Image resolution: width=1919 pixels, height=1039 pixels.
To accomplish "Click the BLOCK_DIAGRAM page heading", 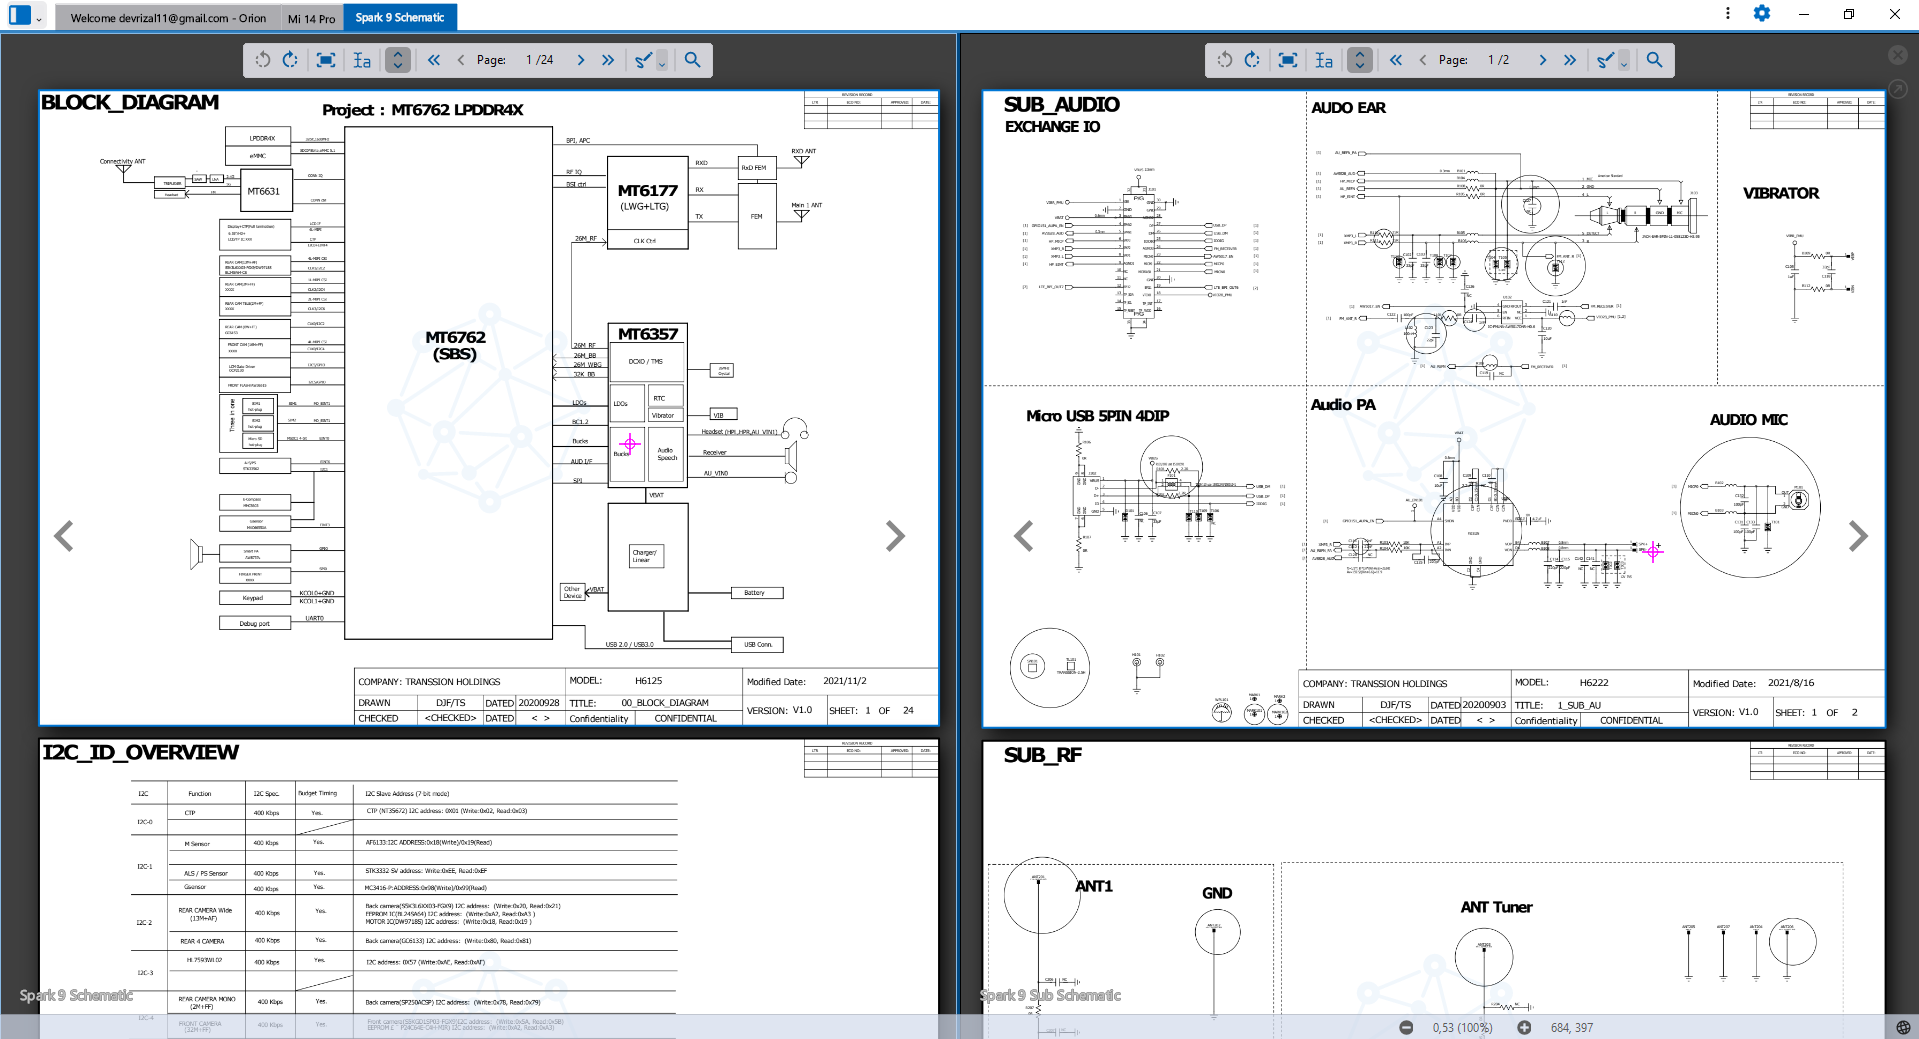I will pos(130,102).
